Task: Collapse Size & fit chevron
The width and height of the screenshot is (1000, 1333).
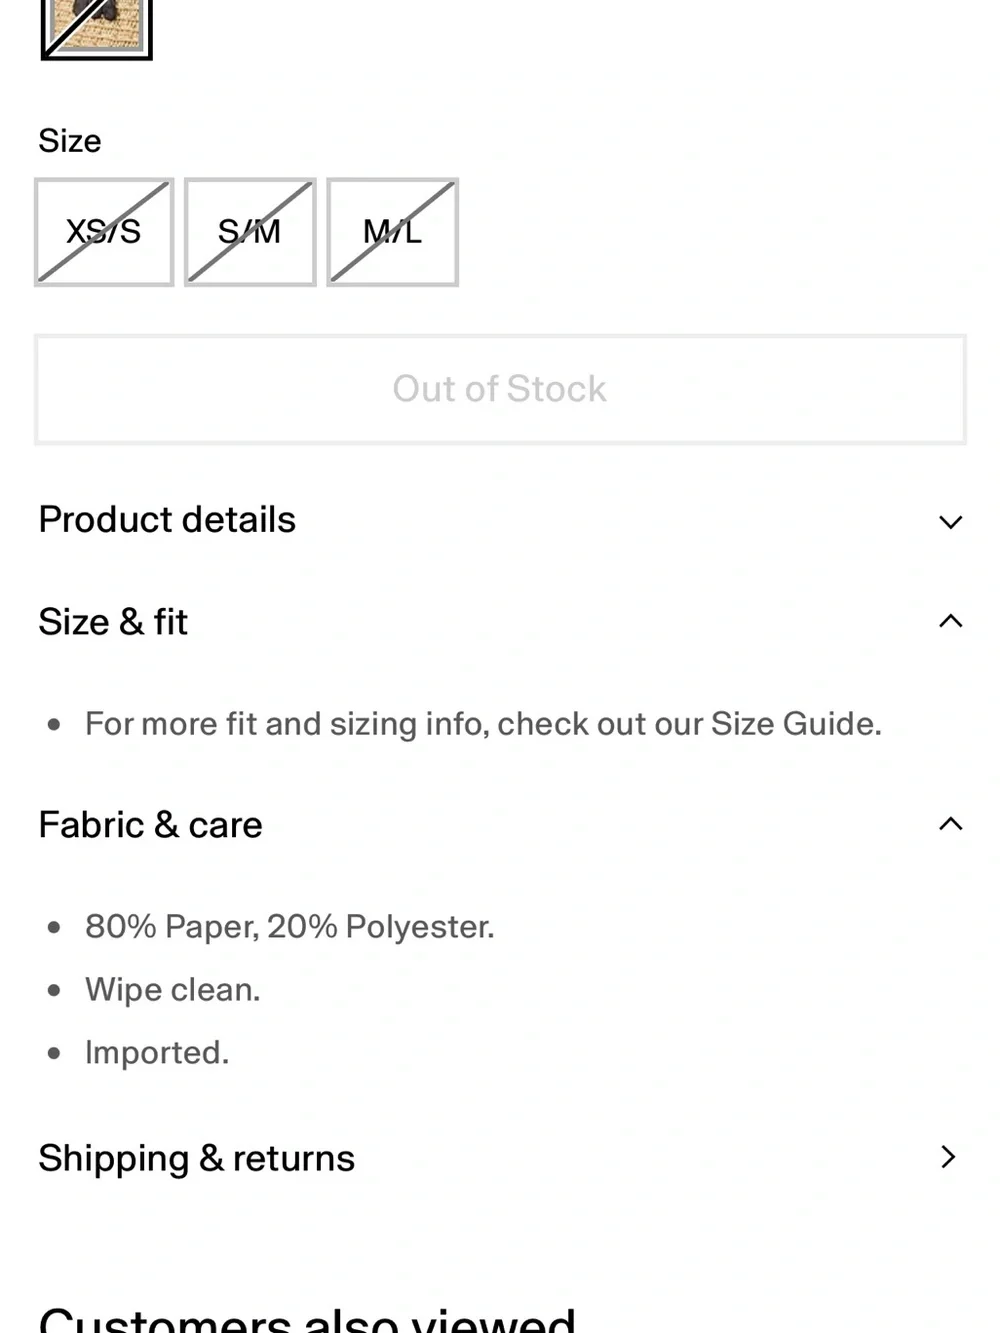Action: click(x=950, y=621)
